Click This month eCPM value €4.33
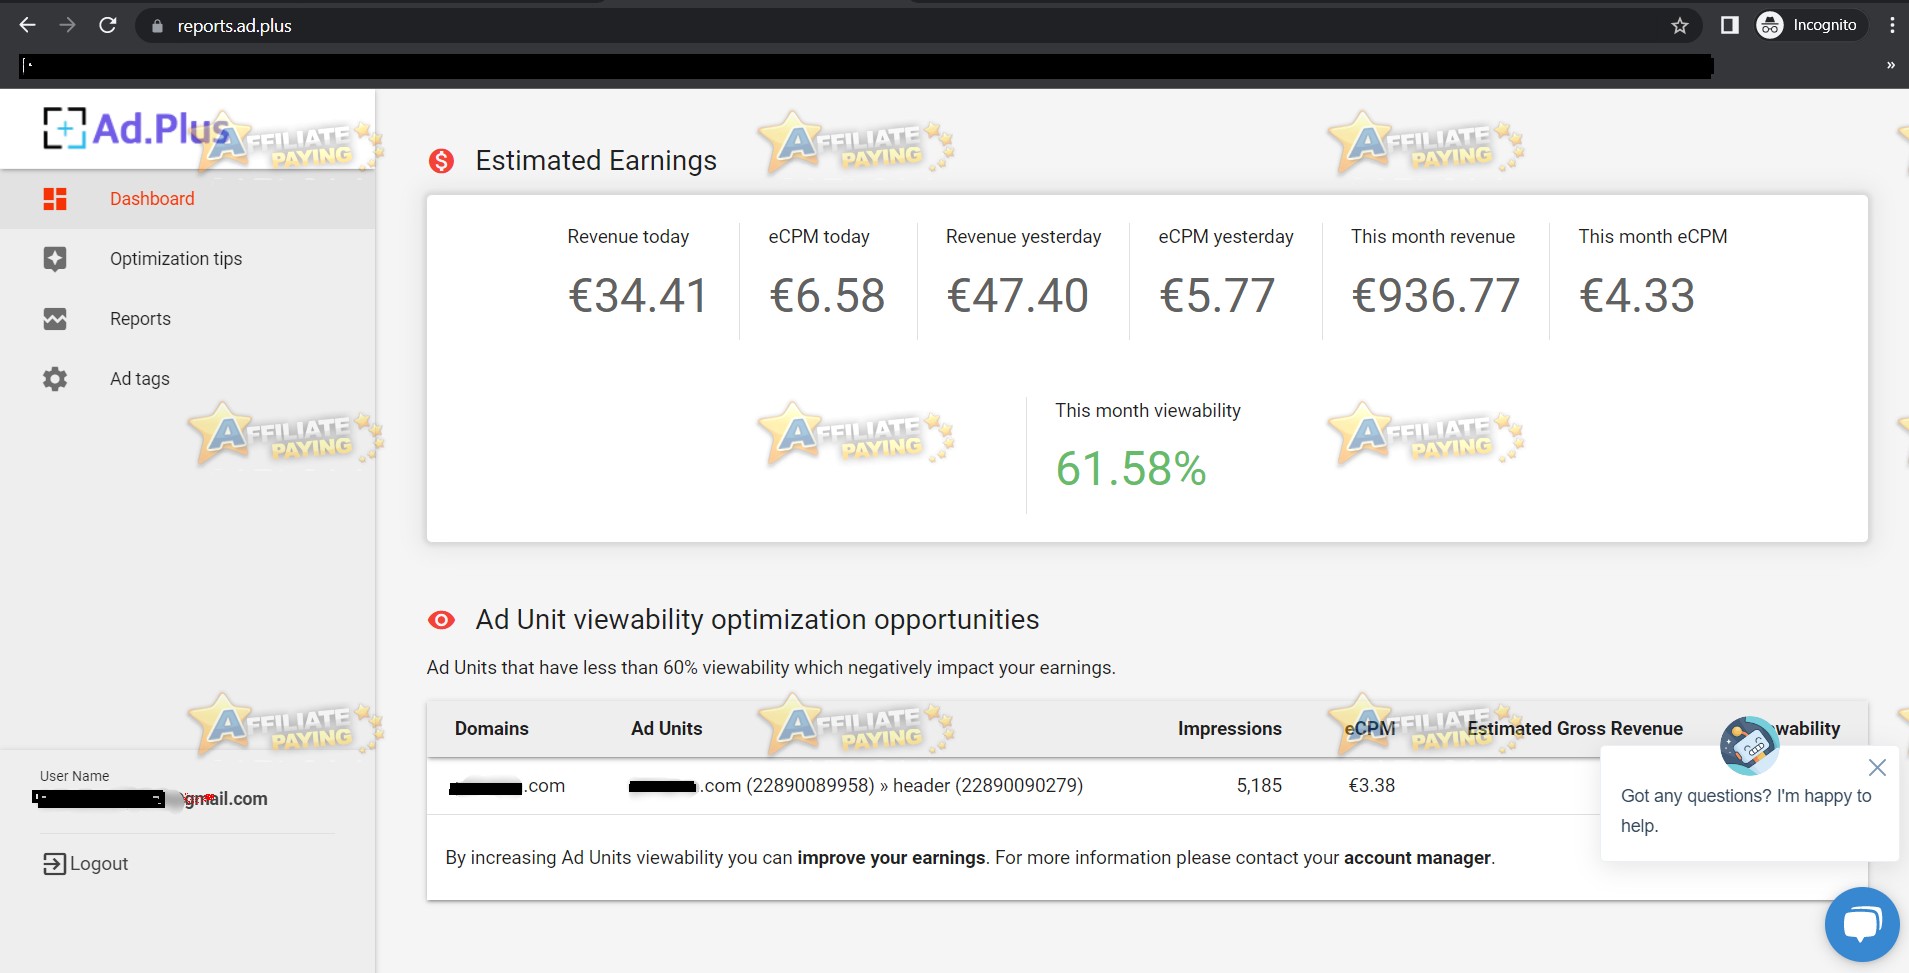1909x973 pixels. pyautogui.click(x=1637, y=296)
